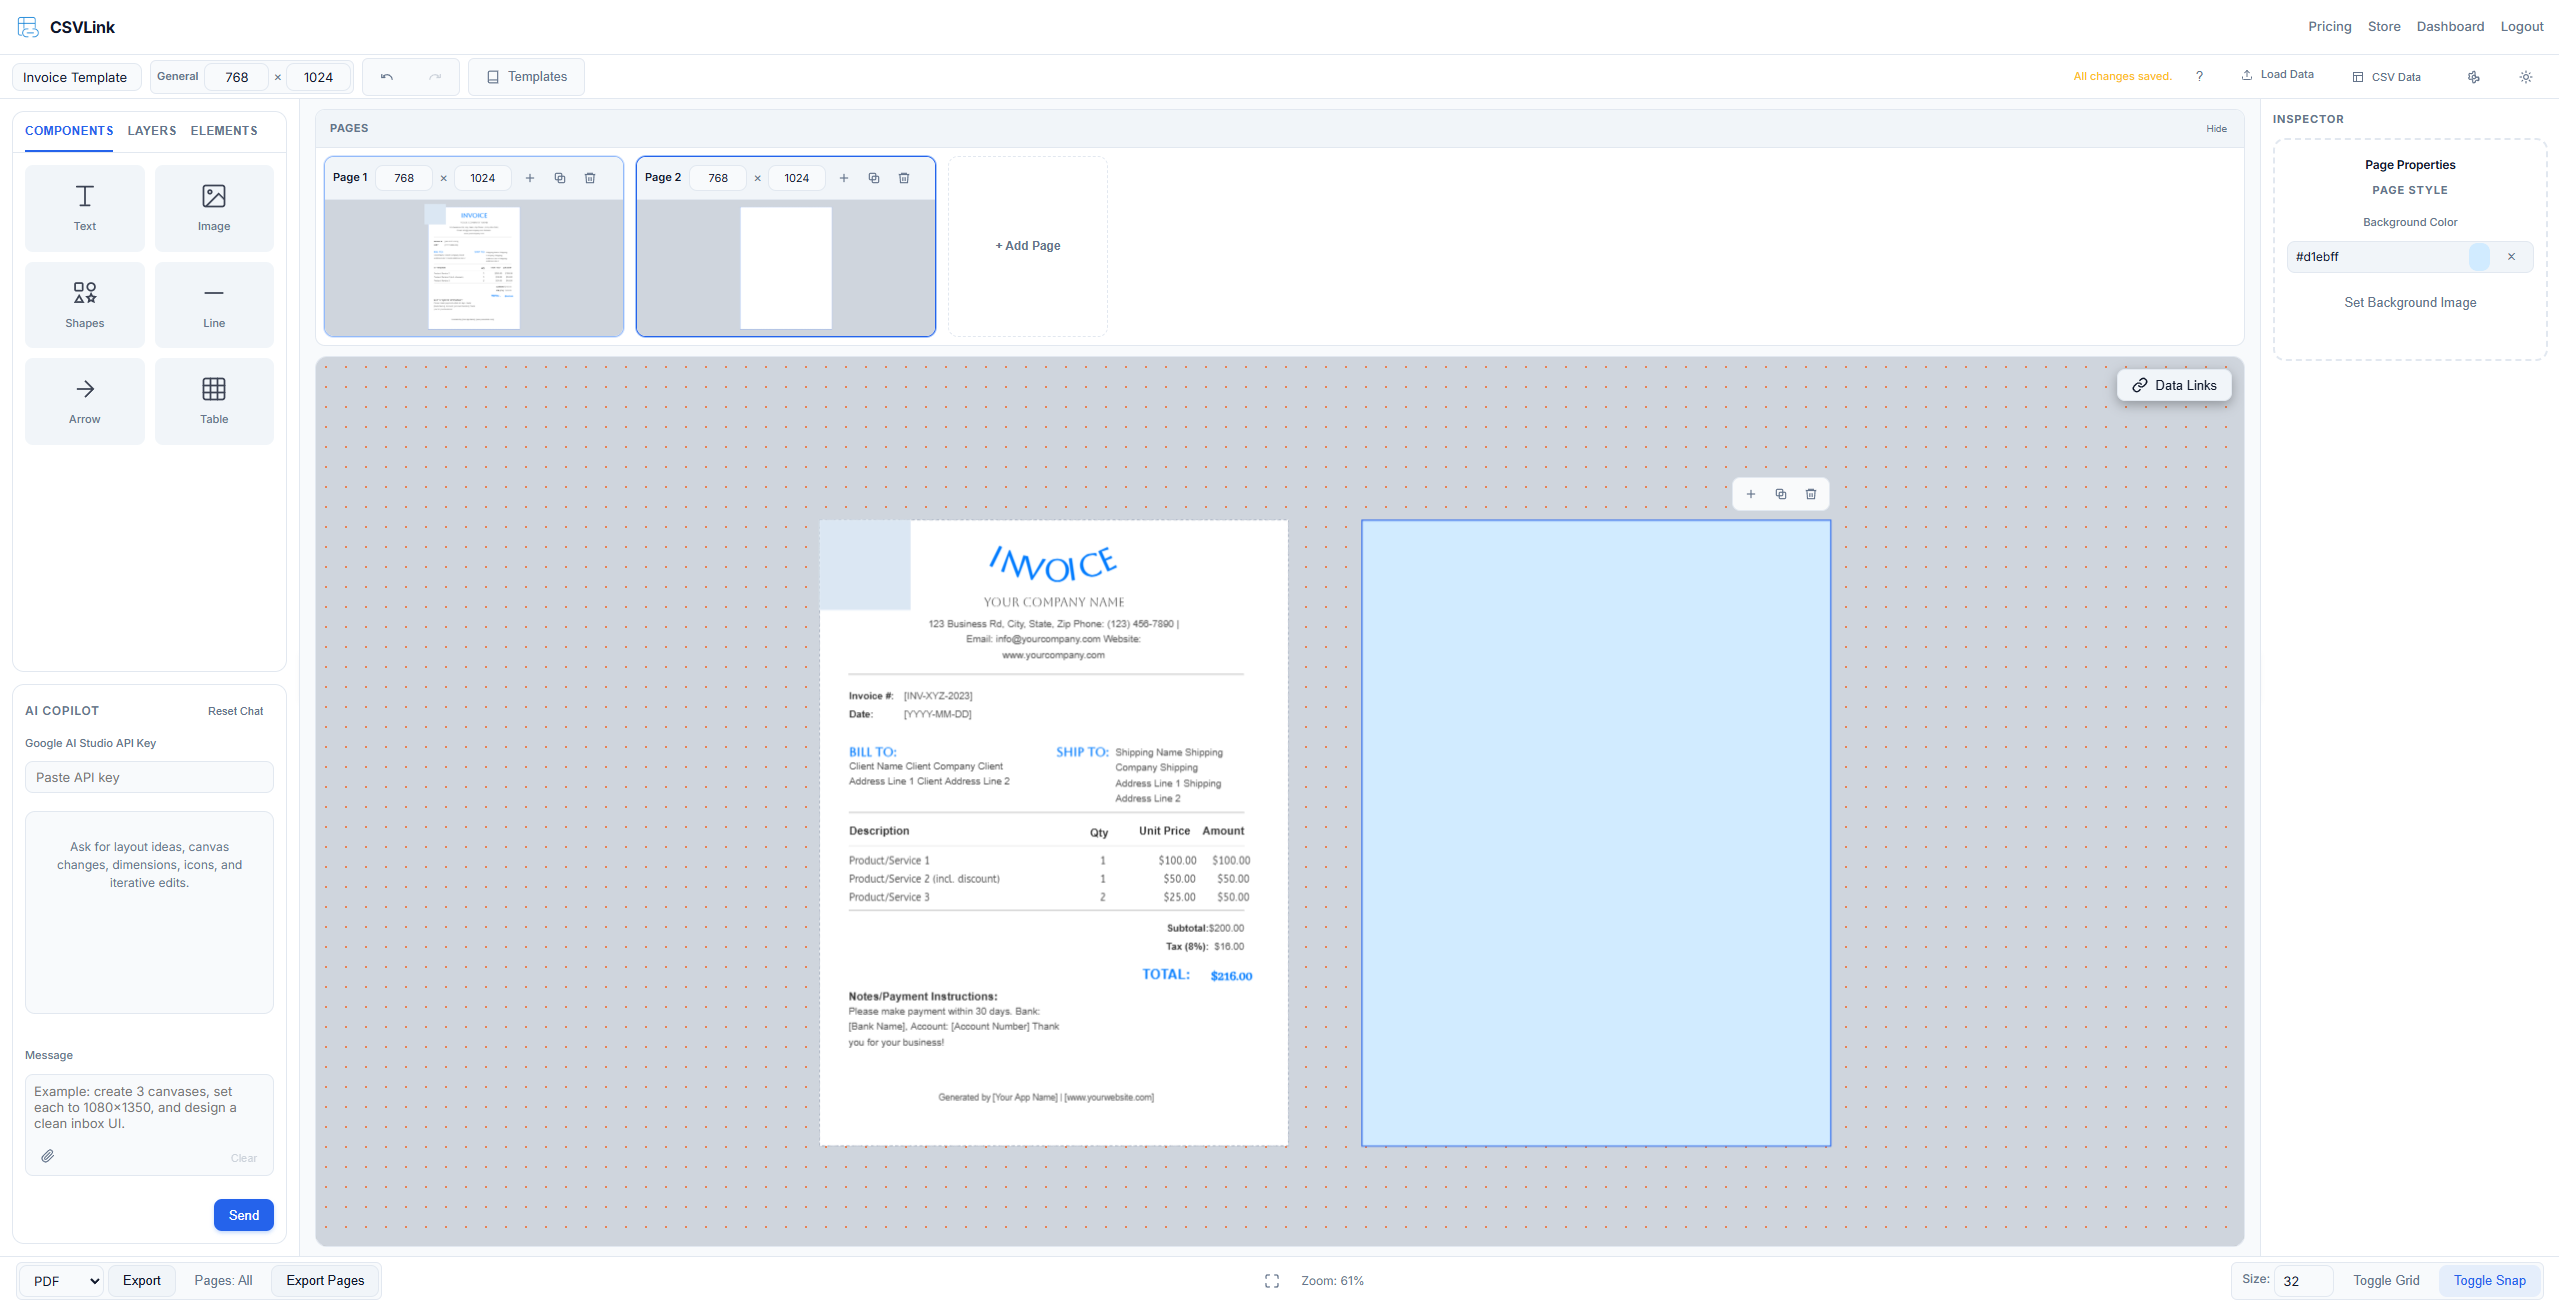The height and width of the screenshot is (1301, 2559).
Task: Open the Pages: All selector
Action: click(223, 1280)
